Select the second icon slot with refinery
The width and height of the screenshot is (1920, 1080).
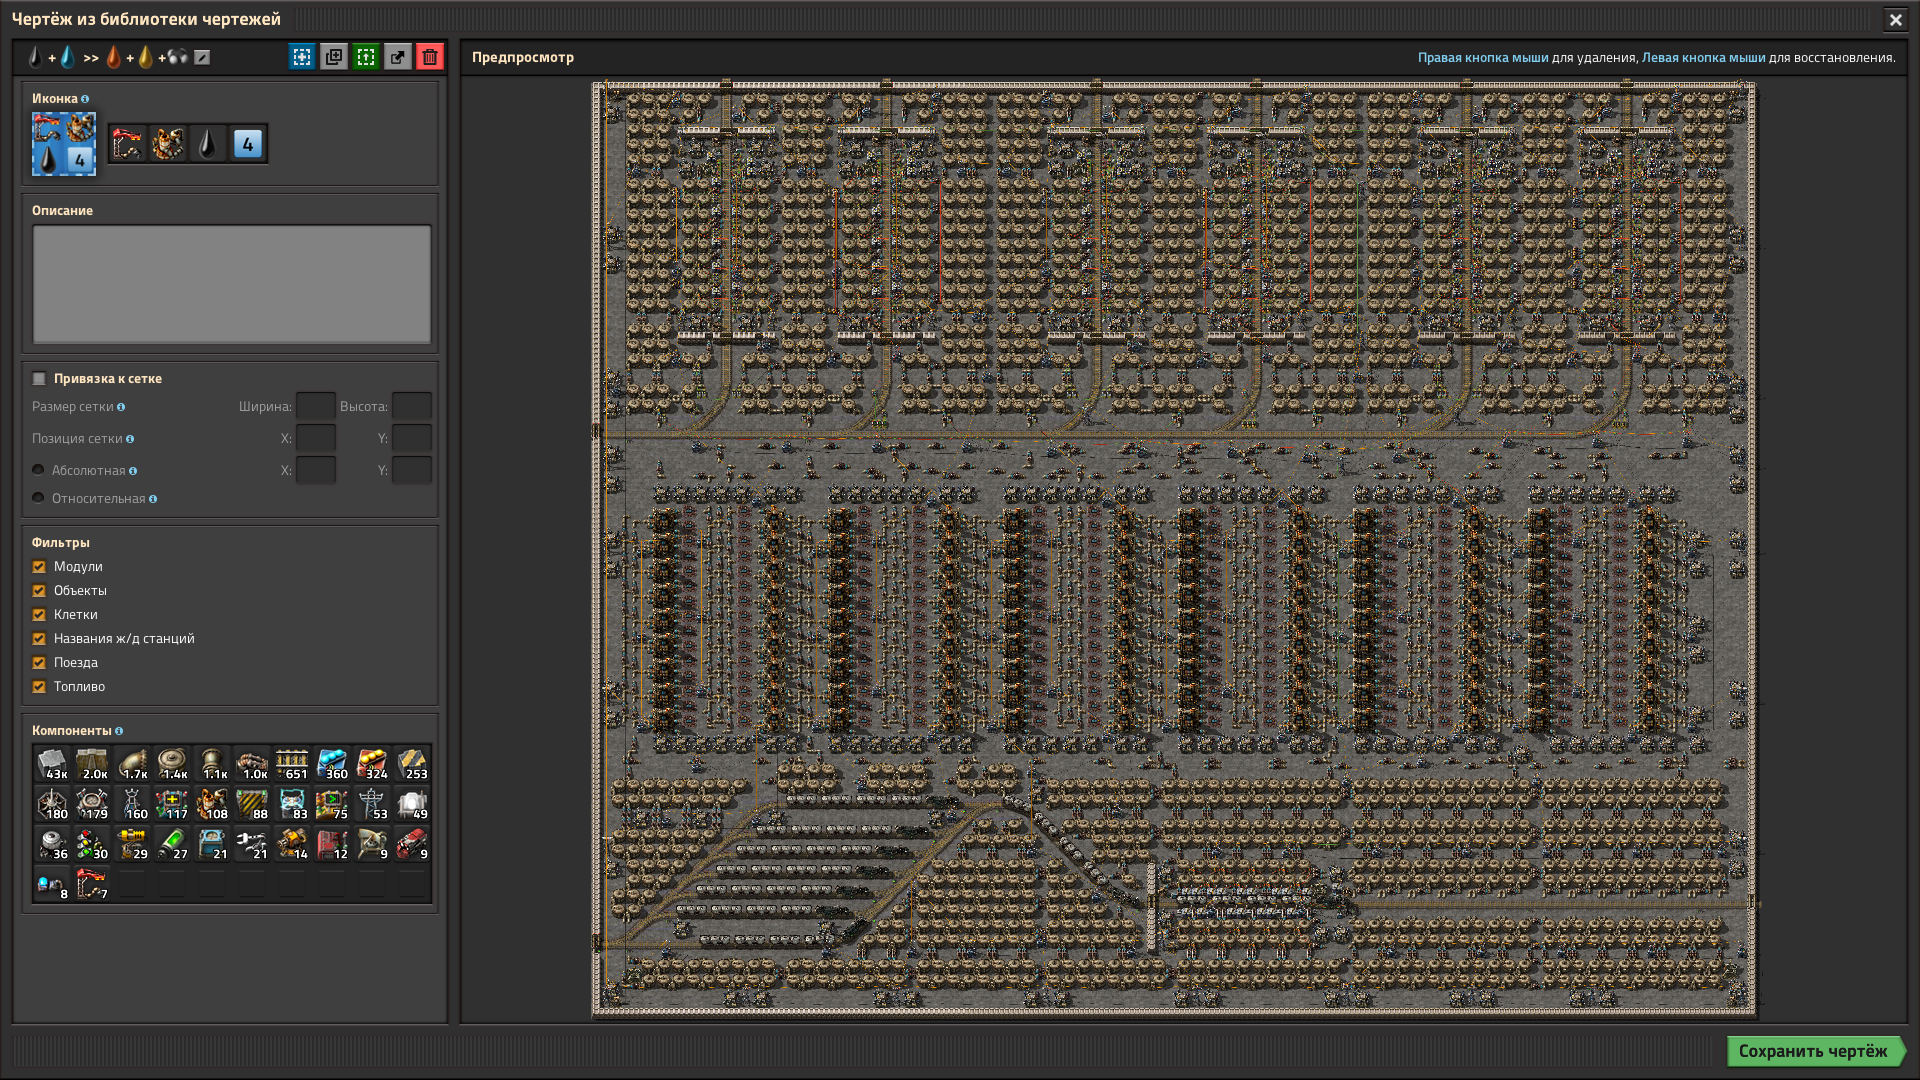(x=168, y=144)
